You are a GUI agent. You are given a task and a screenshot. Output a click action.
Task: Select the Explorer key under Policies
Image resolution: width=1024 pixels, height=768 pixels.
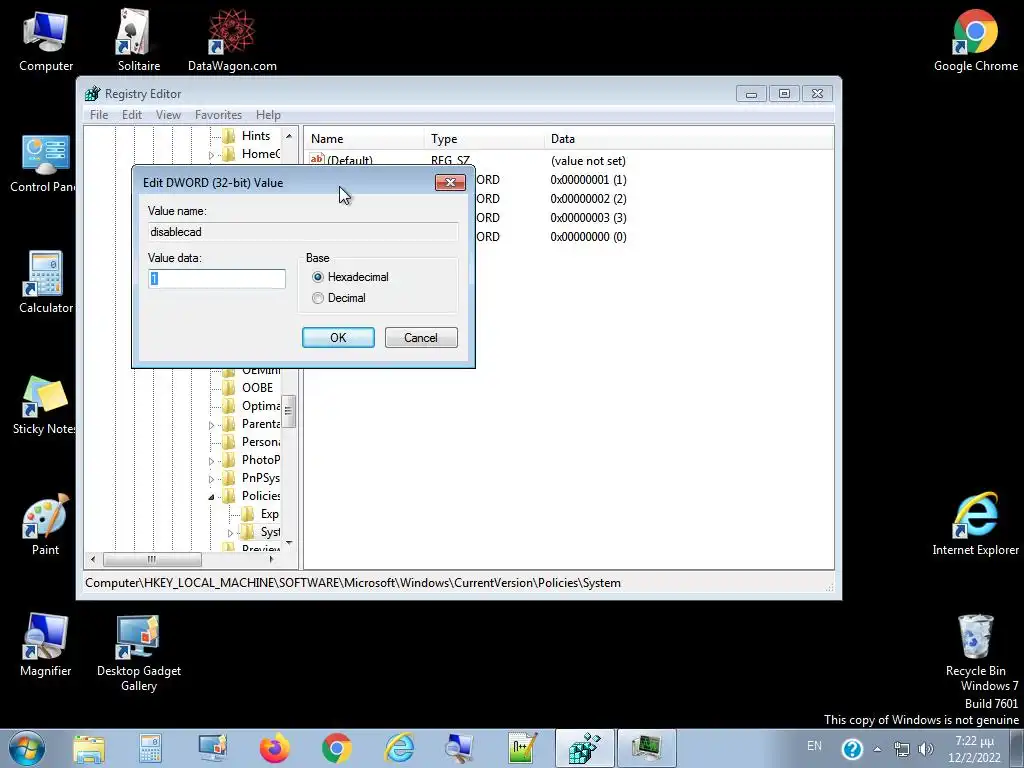[x=269, y=515]
